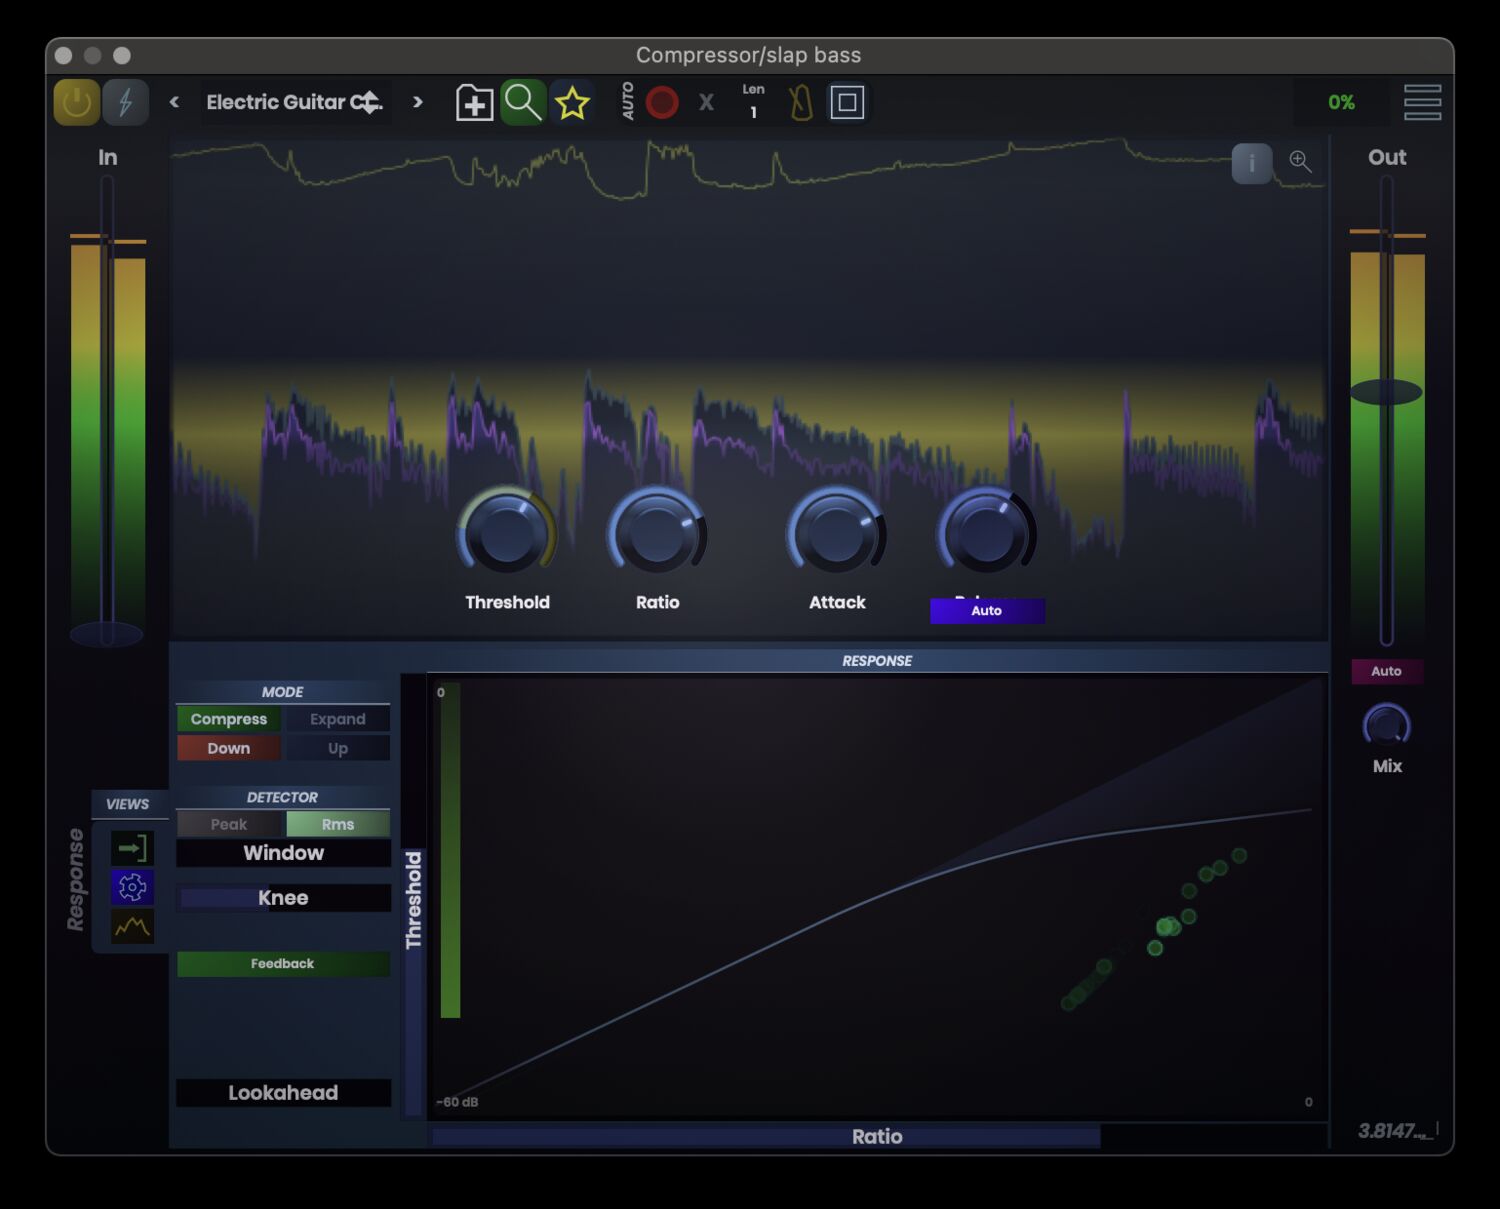Click the green magnifier preset browser icon

click(x=523, y=101)
